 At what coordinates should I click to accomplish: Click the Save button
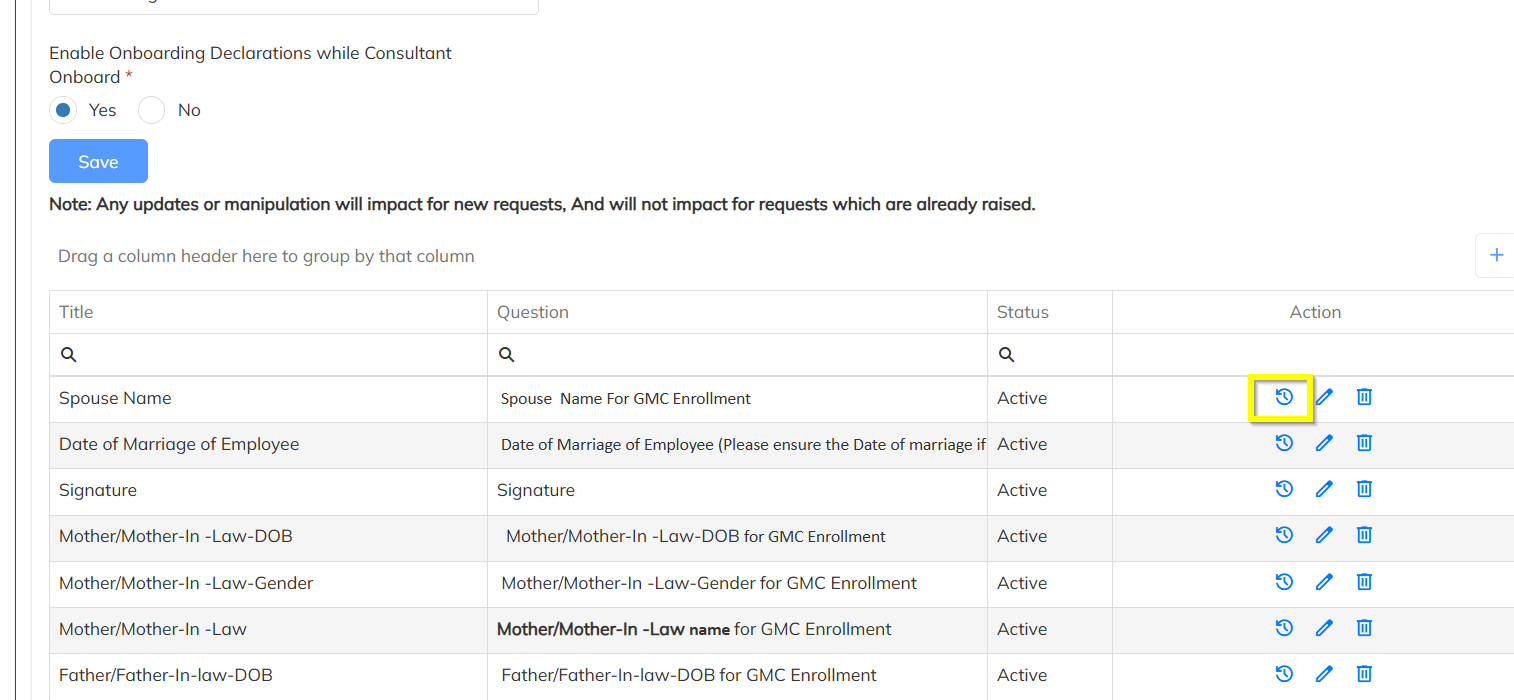pos(98,162)
